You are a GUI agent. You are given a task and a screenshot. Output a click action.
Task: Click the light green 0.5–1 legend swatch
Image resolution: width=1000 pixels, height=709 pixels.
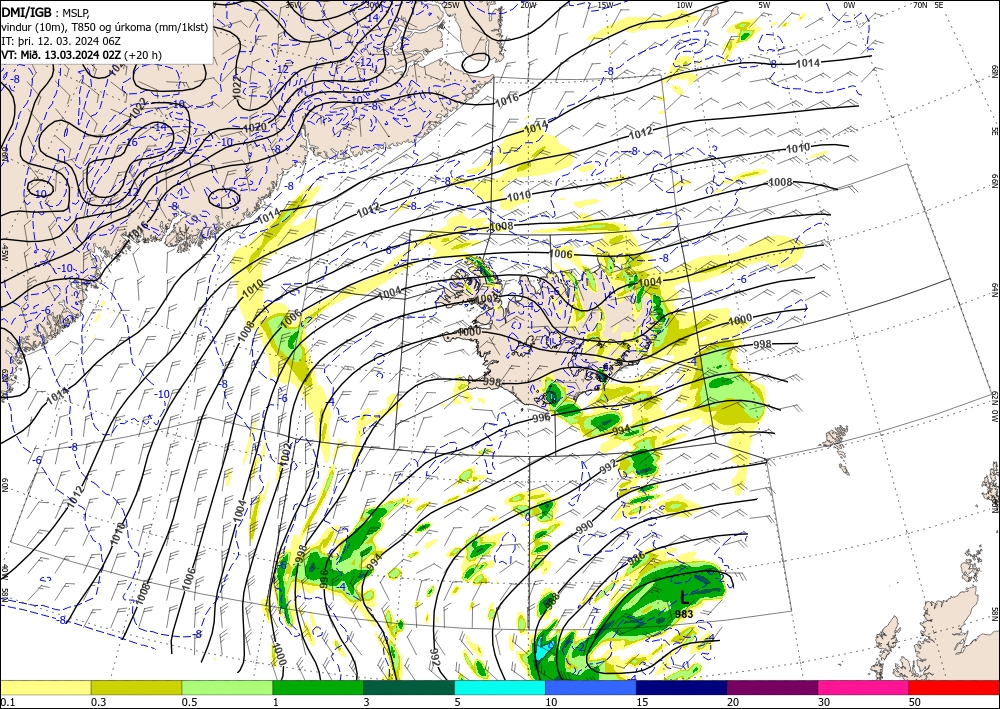click(x=227, y=687)
